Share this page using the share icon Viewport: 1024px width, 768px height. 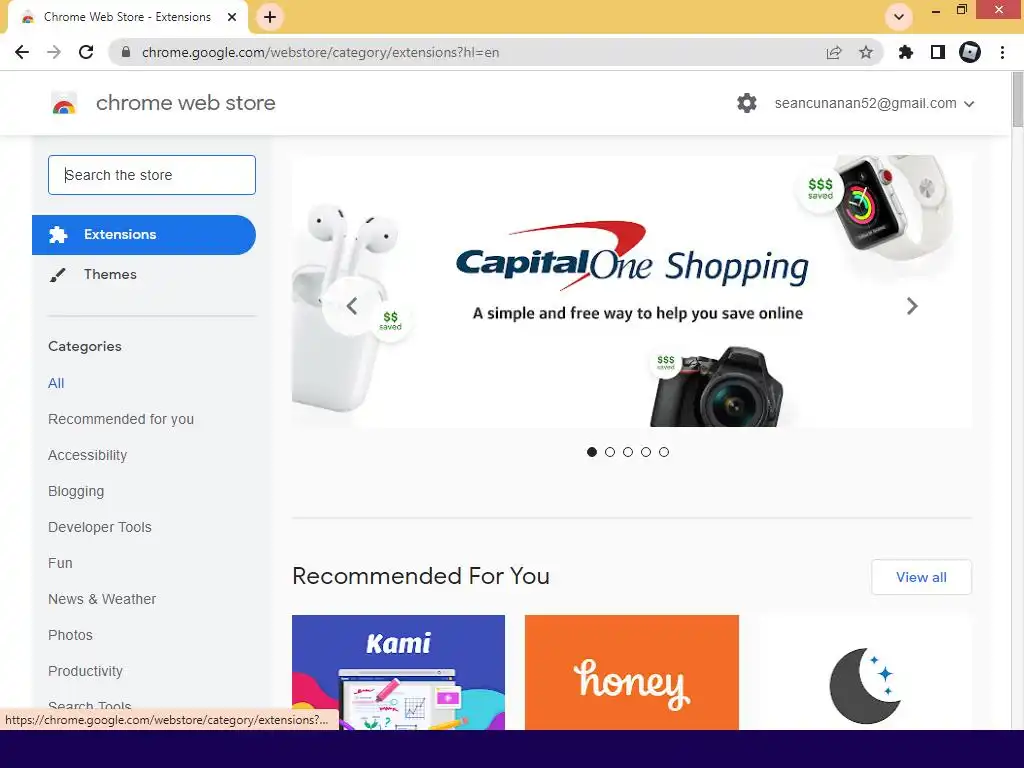[833, 52]
